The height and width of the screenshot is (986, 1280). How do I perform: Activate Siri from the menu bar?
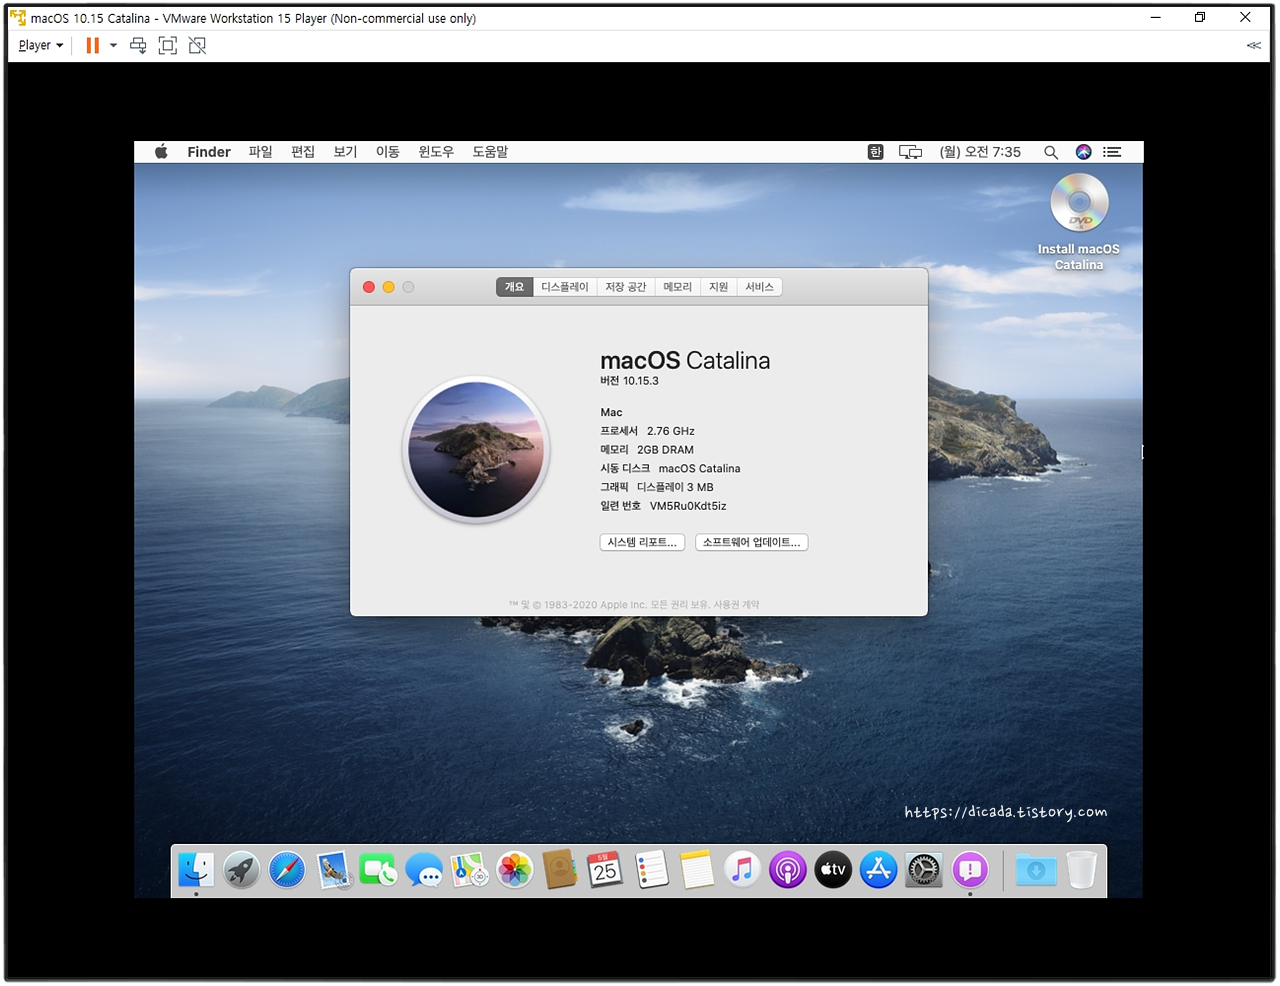tap(1083, 152)
